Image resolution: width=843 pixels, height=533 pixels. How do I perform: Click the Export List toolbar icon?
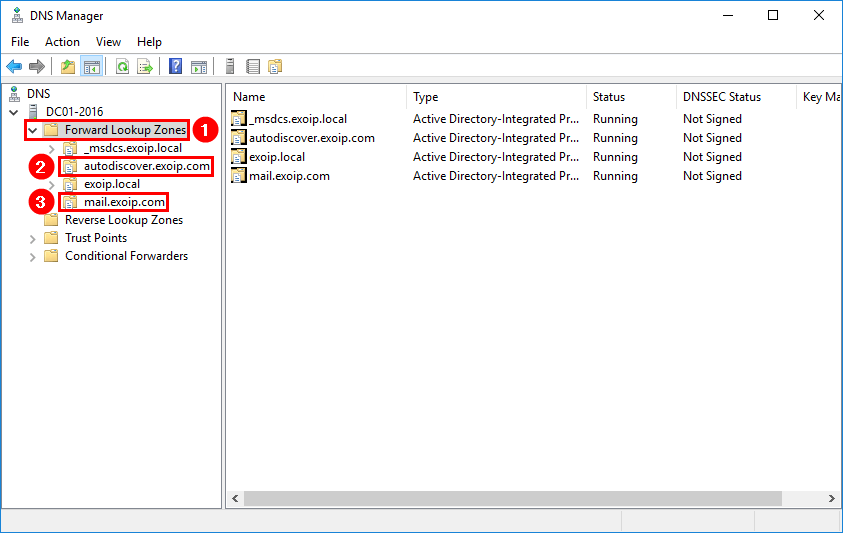(x=145, y=67)
